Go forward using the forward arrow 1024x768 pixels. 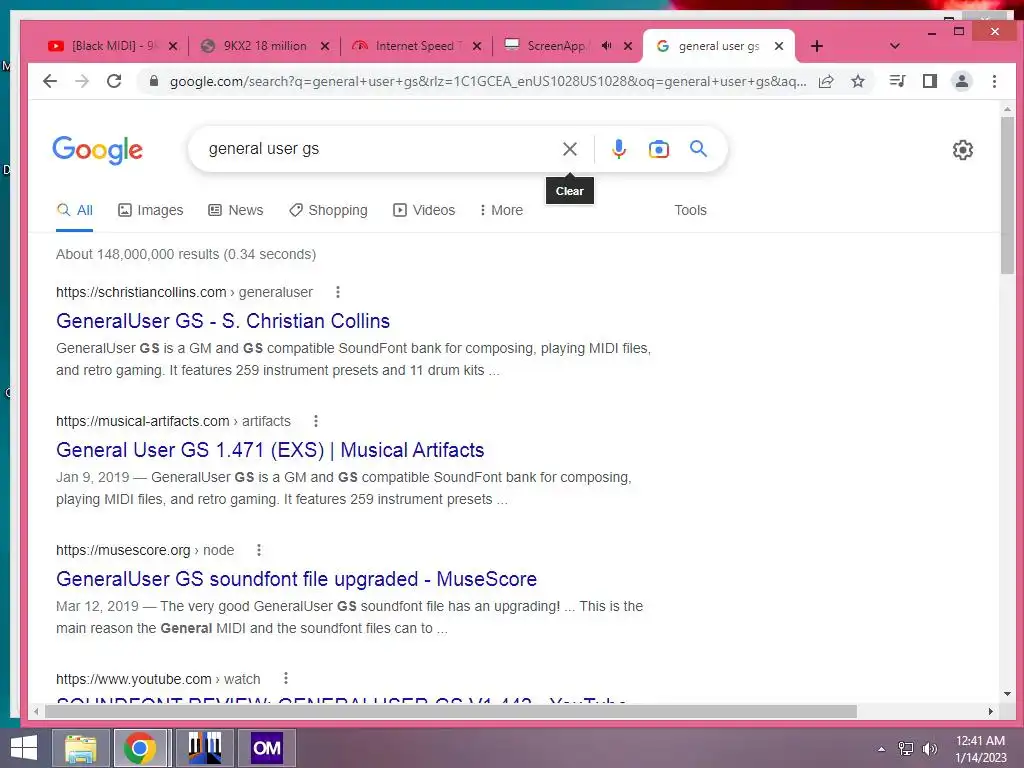(82, 81)
